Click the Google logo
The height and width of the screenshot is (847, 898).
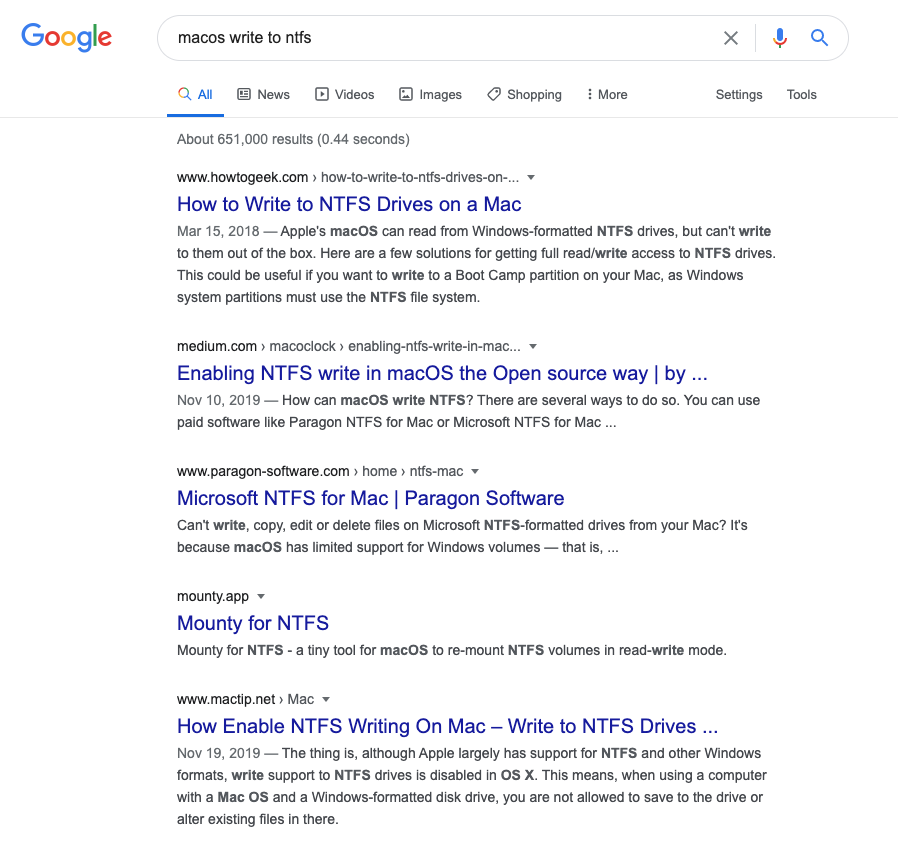(x=66, y=37)
